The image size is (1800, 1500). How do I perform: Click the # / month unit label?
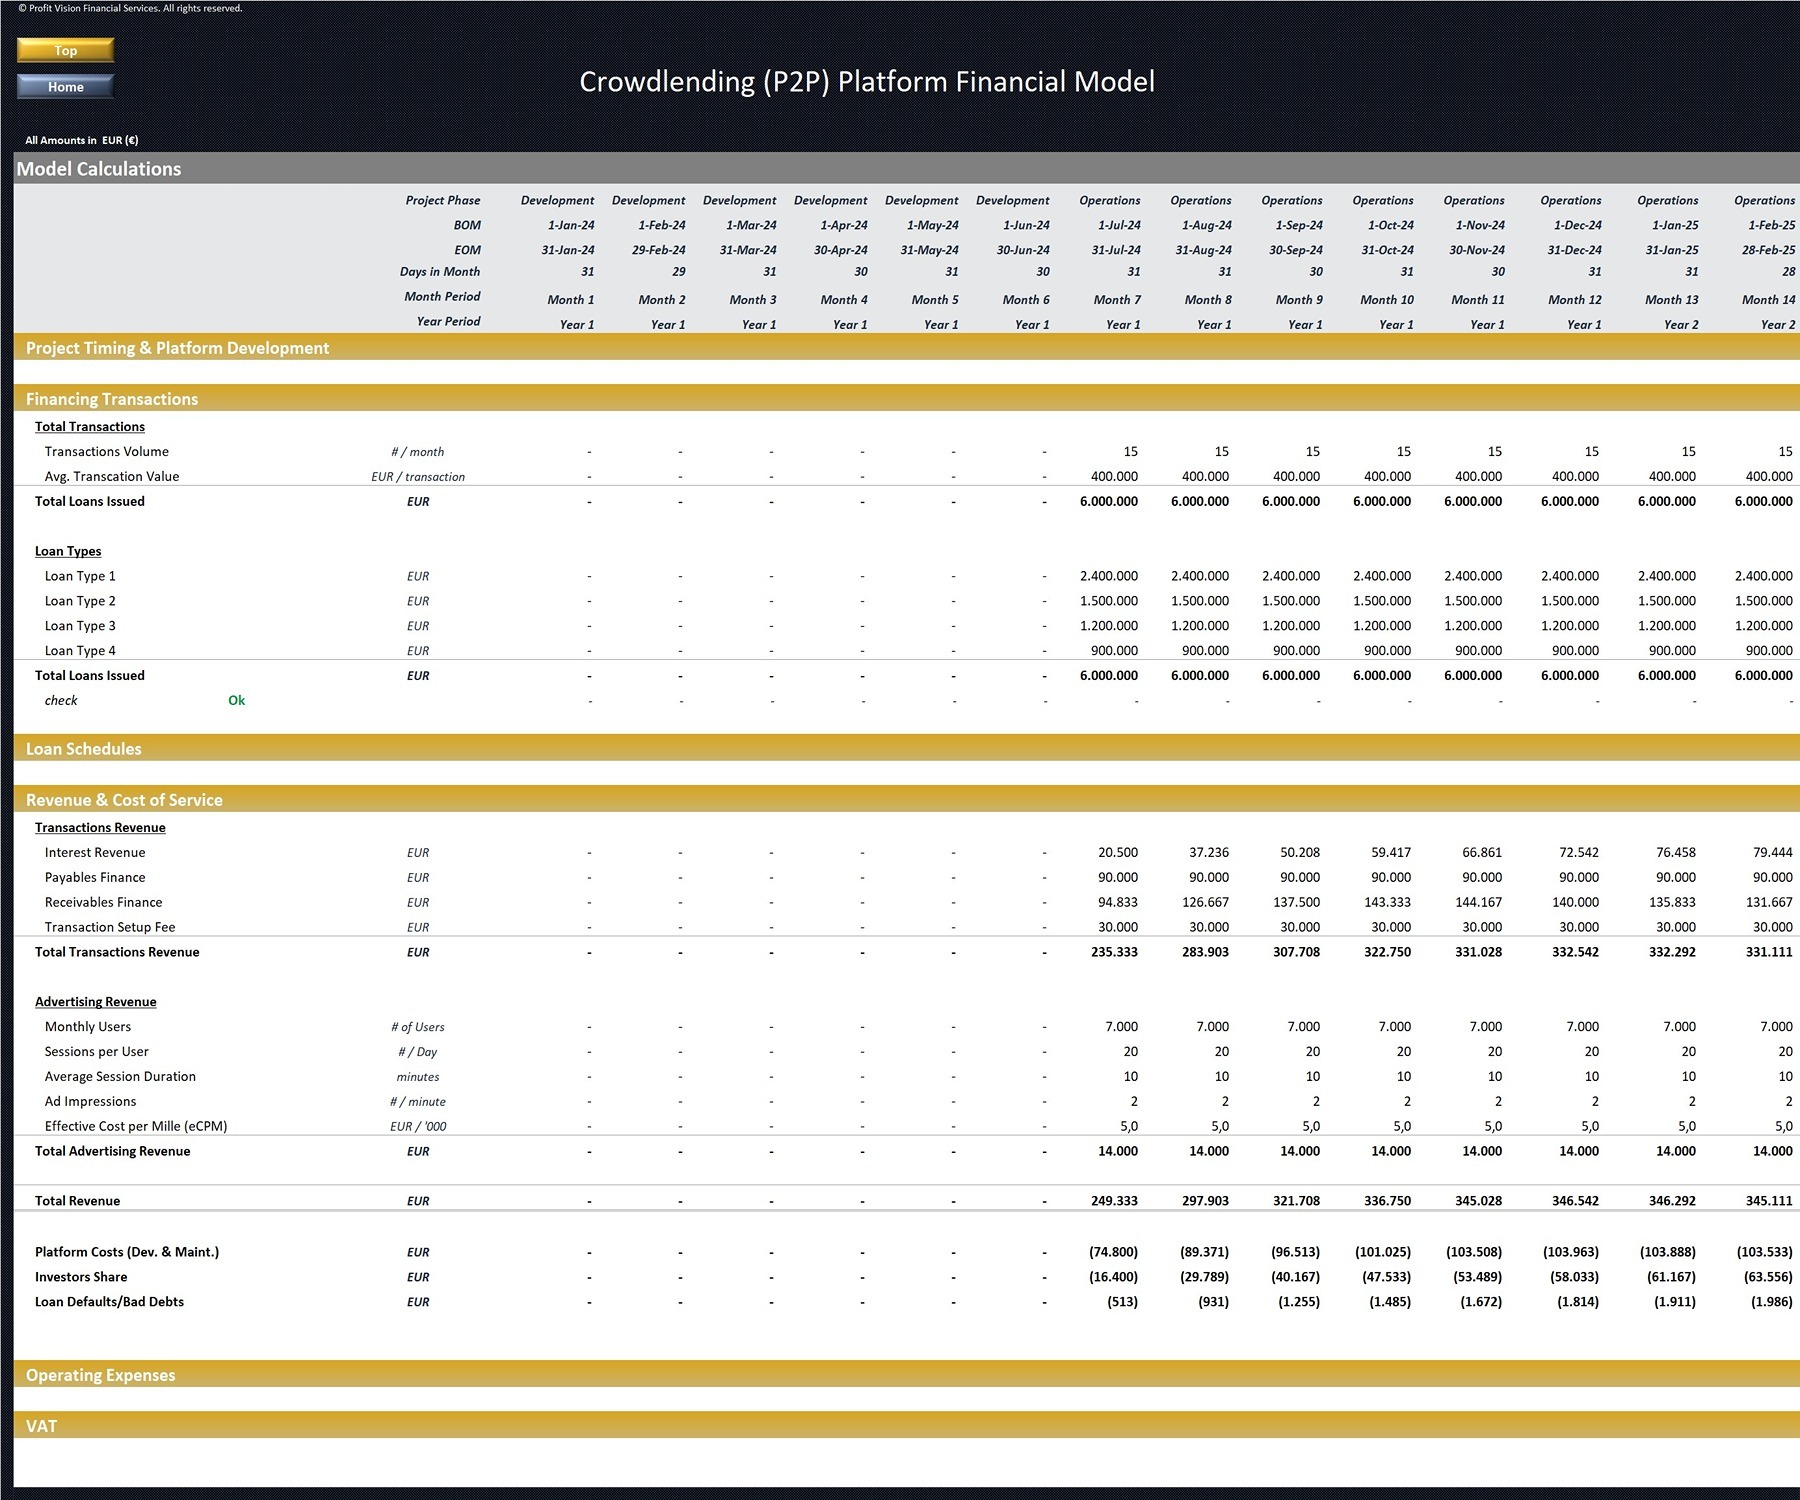point(418,452)
